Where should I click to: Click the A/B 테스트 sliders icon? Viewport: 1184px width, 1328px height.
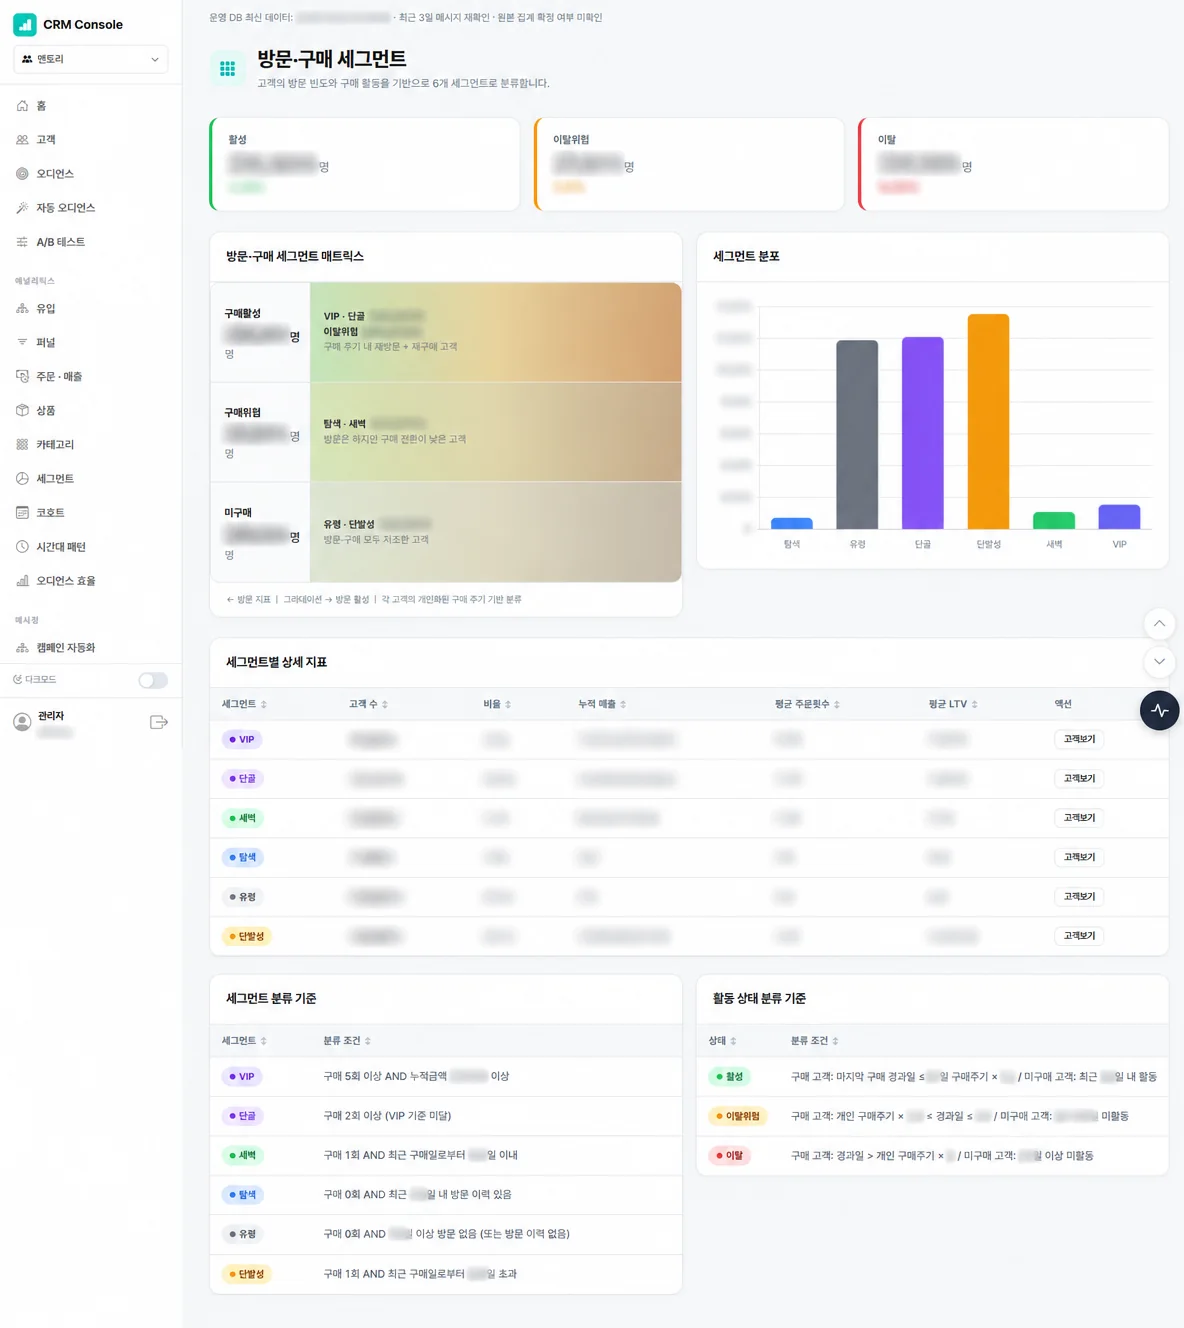[x=22, y=242]
